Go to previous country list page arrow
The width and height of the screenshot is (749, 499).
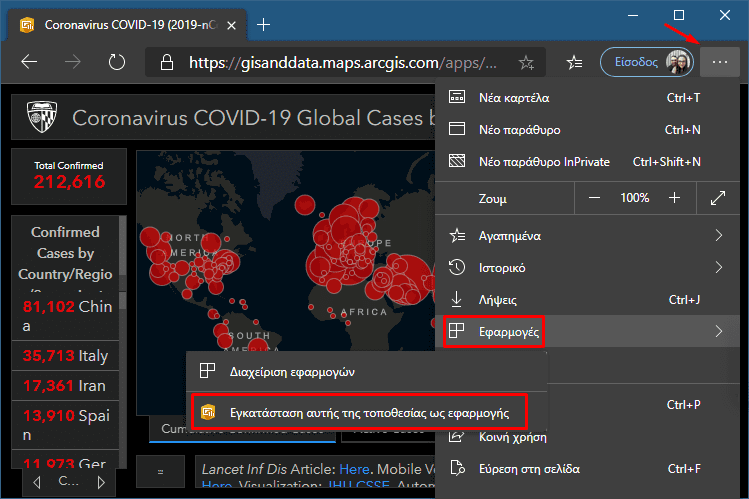[37, 482]
